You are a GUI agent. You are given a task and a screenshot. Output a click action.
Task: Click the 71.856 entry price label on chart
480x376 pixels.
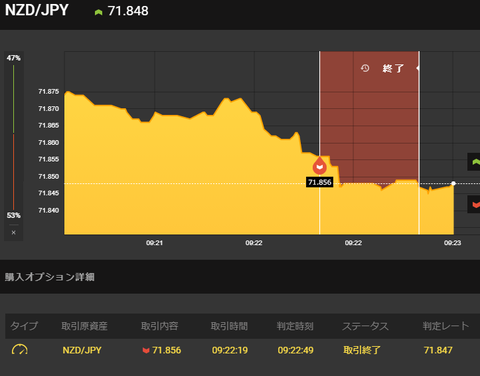pyautogui.click(x=320, y=182)
